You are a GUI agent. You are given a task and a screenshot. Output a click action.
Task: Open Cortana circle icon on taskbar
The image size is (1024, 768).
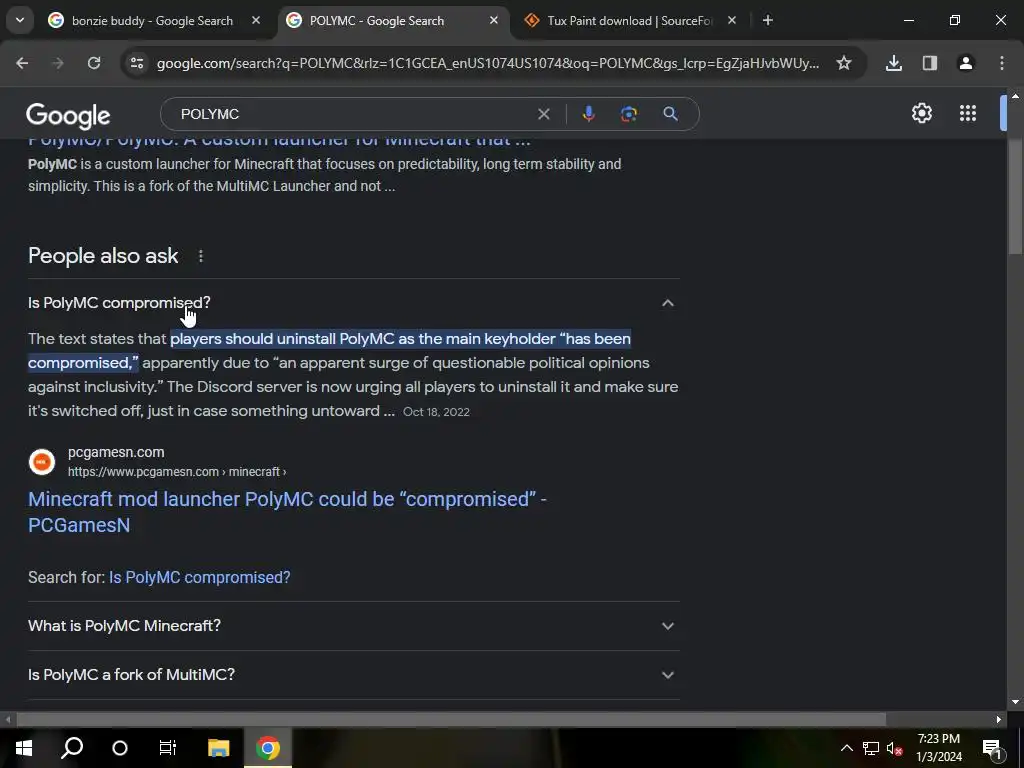click(x=120, y=748)
